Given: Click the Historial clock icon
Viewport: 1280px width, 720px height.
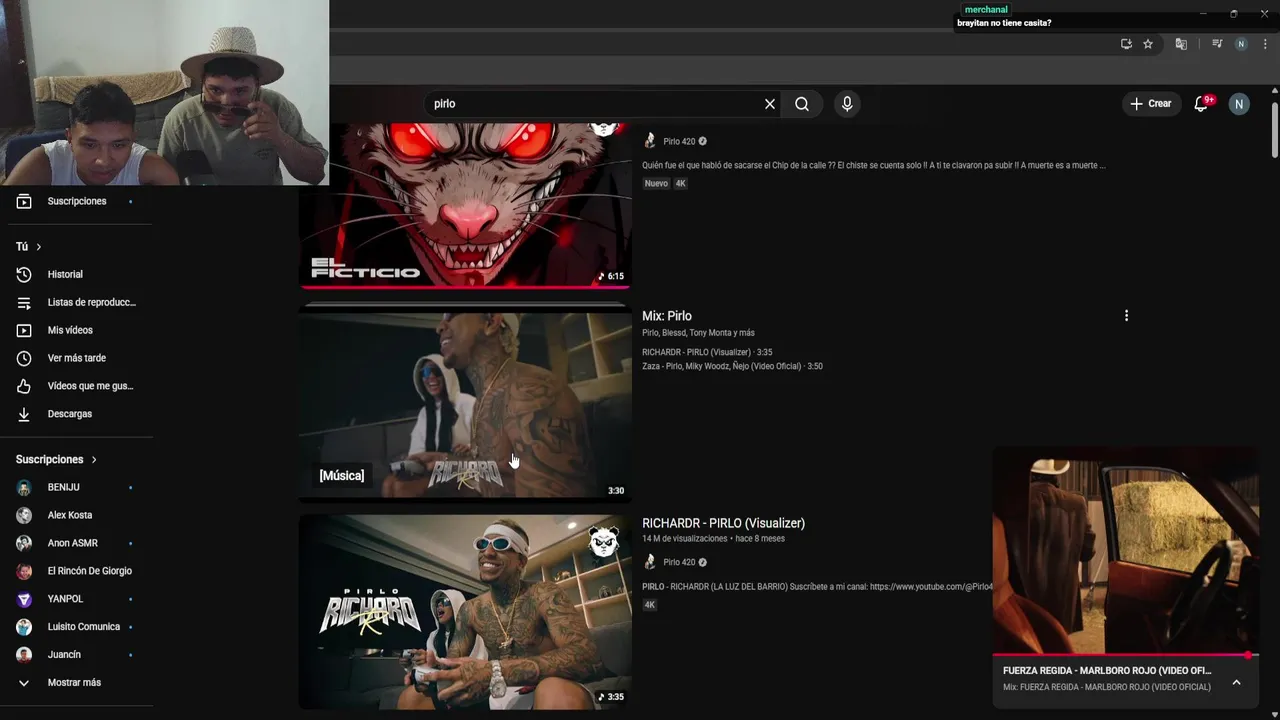Looking at the screenshot, I should tap(24, 274).
